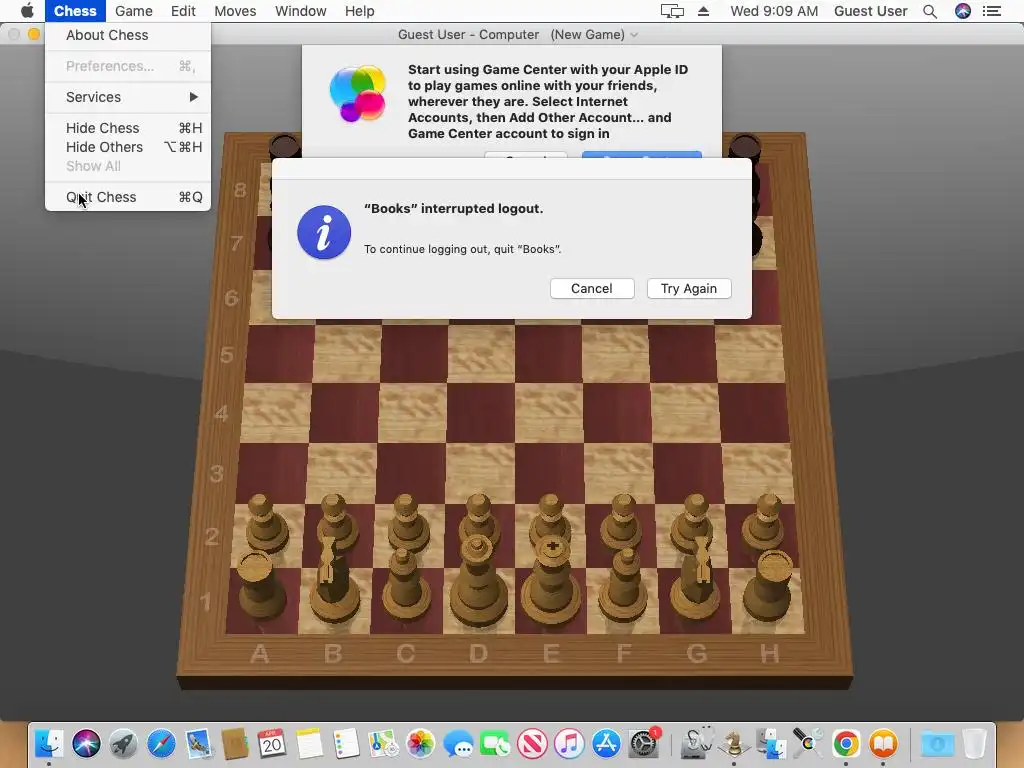The width and height of the screenshot is (1024, 768).
Task: Expand title dropdown chevron beside (New Game)
Action: click(x=633, y=35)
